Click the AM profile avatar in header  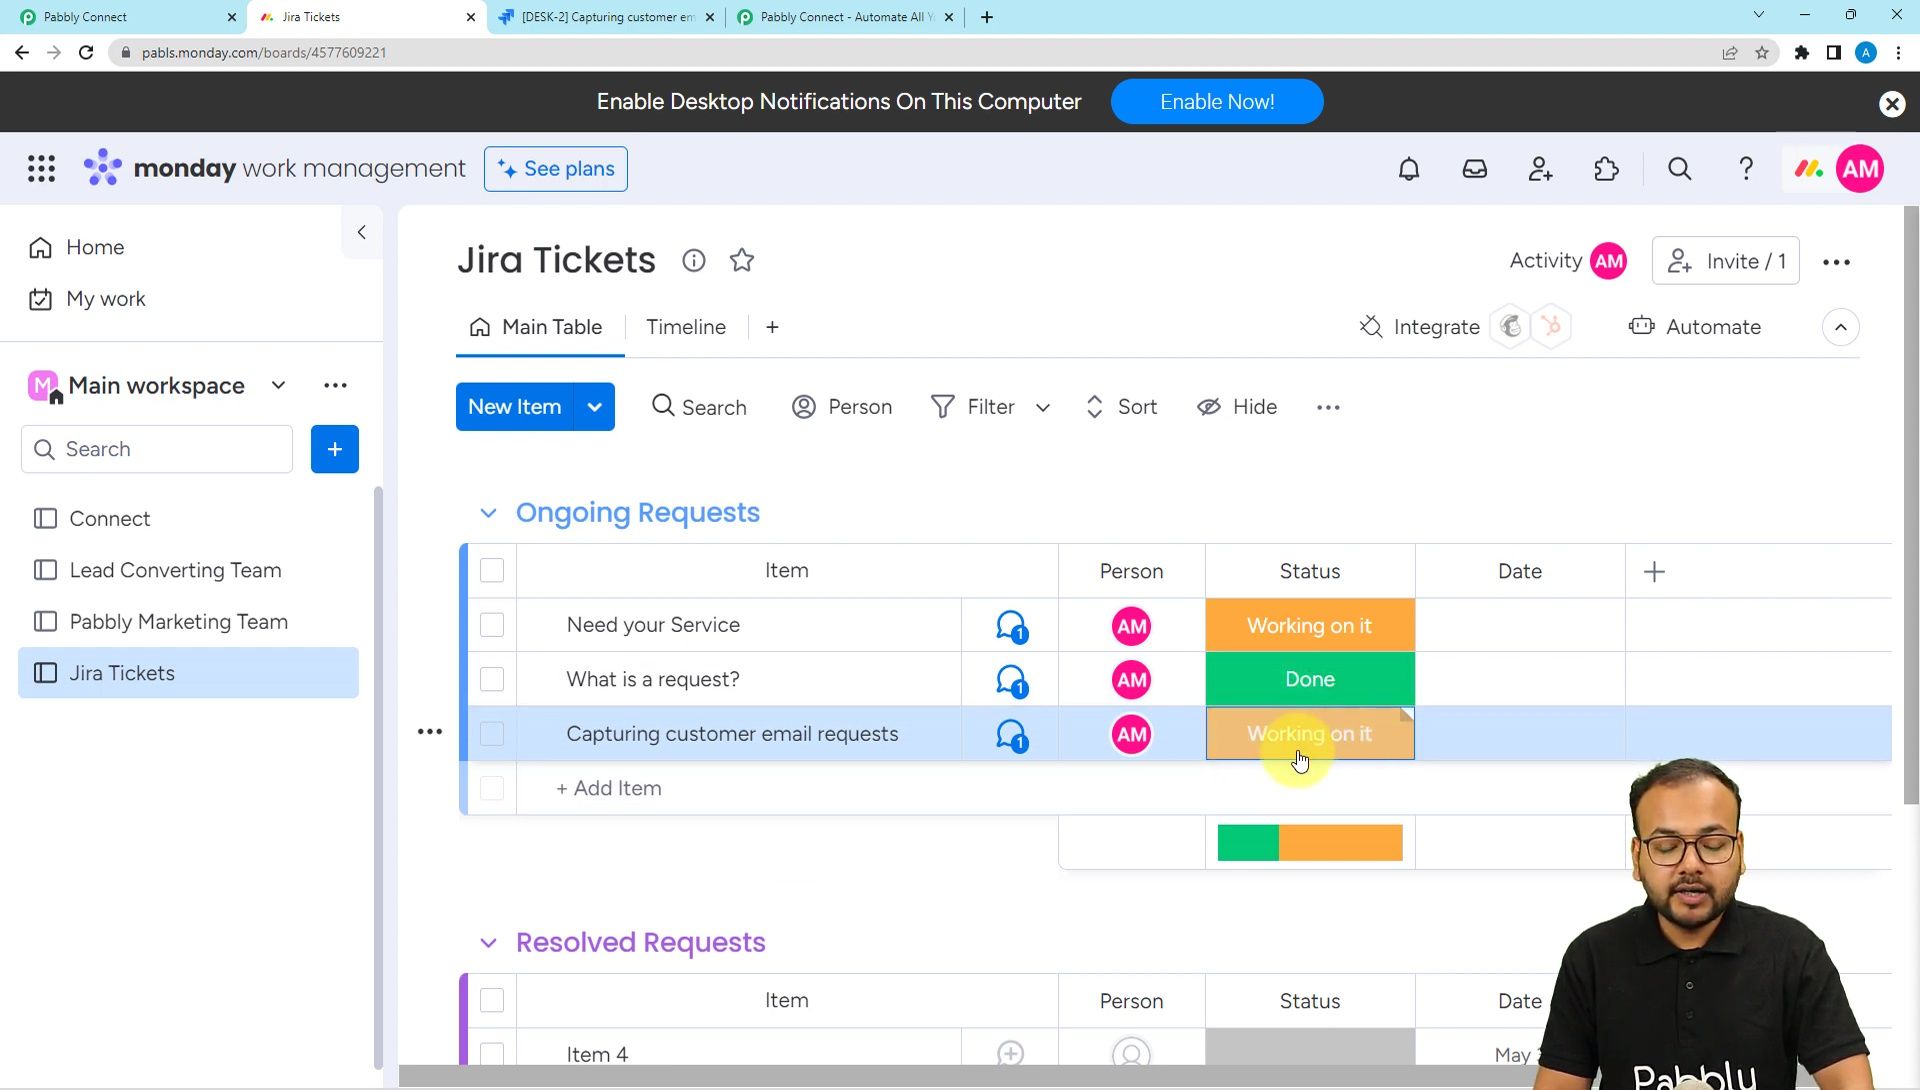click(x=1860, y=169)
